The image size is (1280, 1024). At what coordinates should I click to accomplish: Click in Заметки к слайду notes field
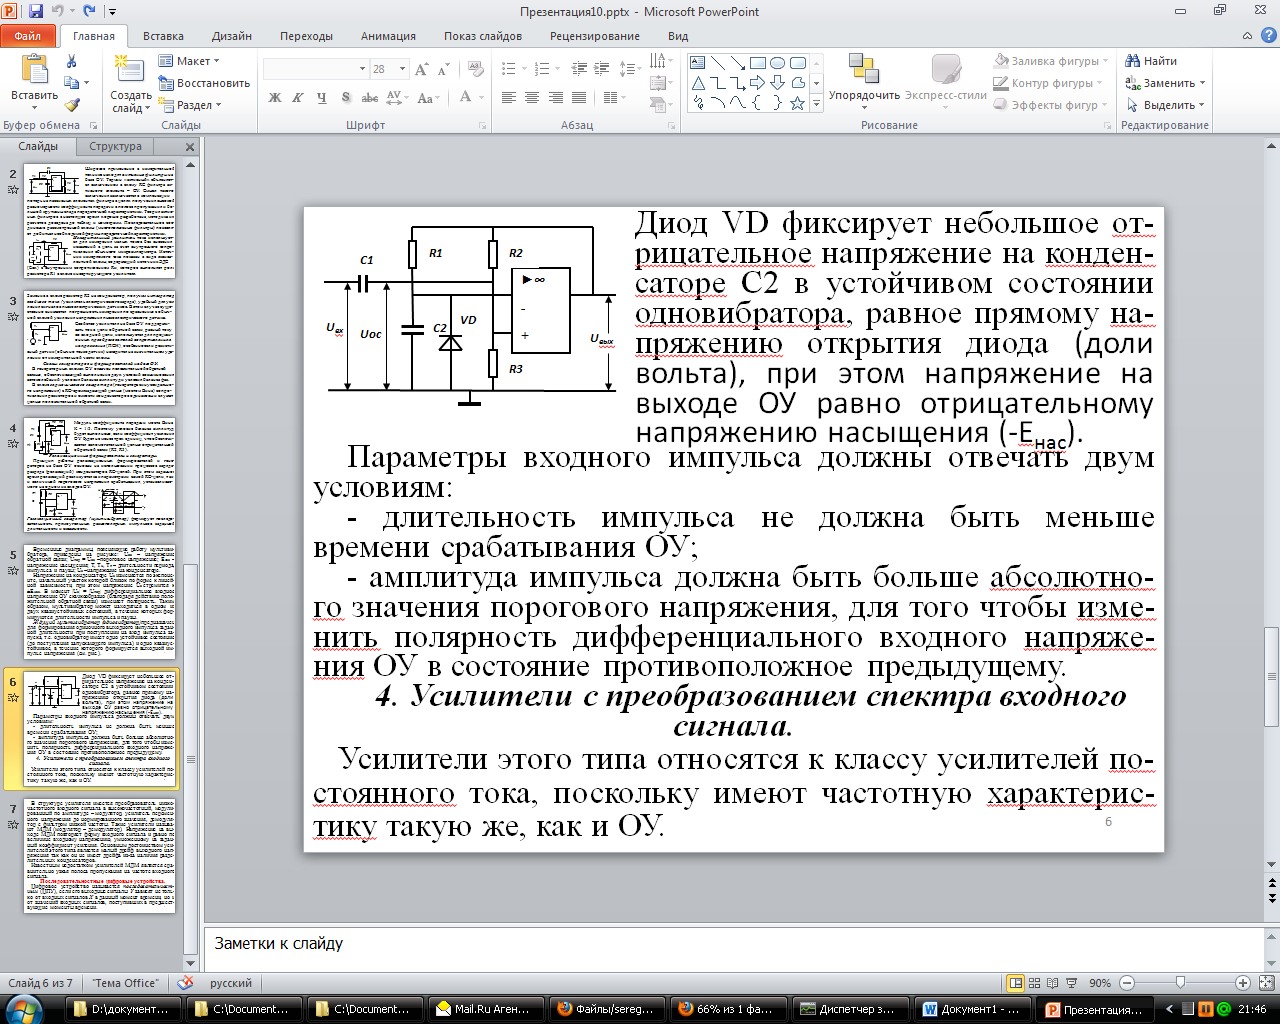tap(734, 946)
